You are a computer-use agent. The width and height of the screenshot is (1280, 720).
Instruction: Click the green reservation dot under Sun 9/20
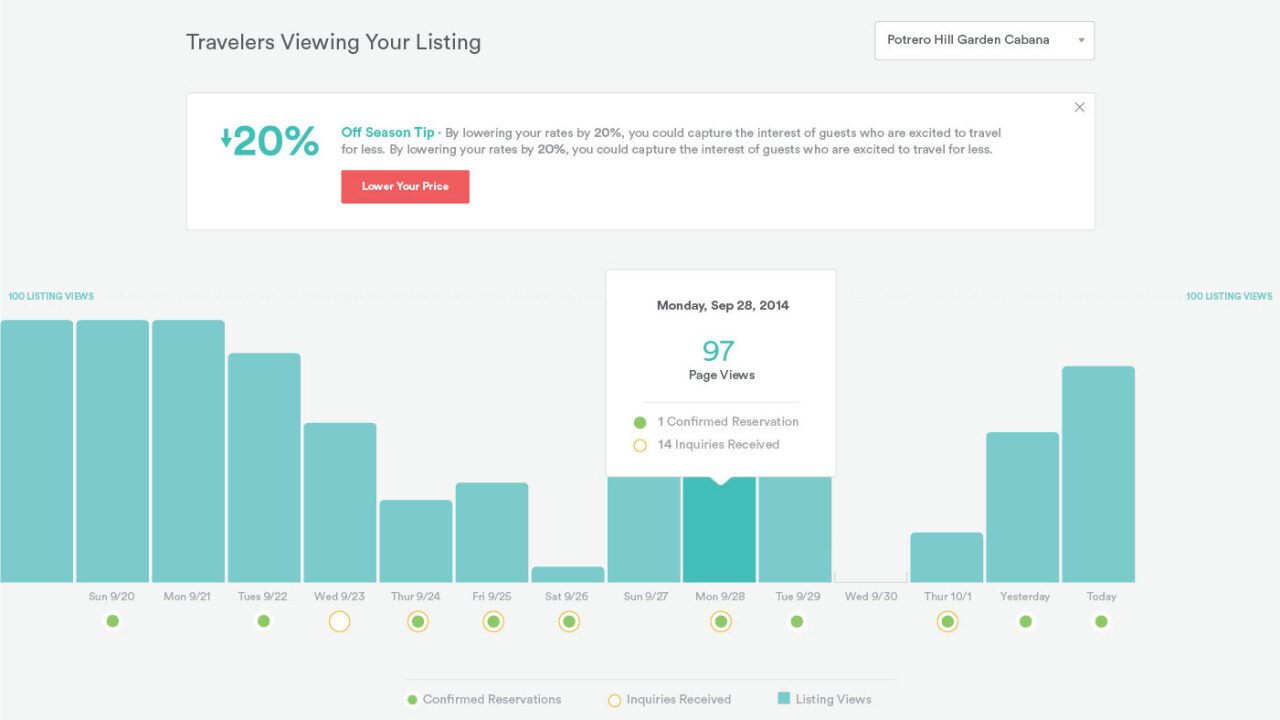coord(113,621)
